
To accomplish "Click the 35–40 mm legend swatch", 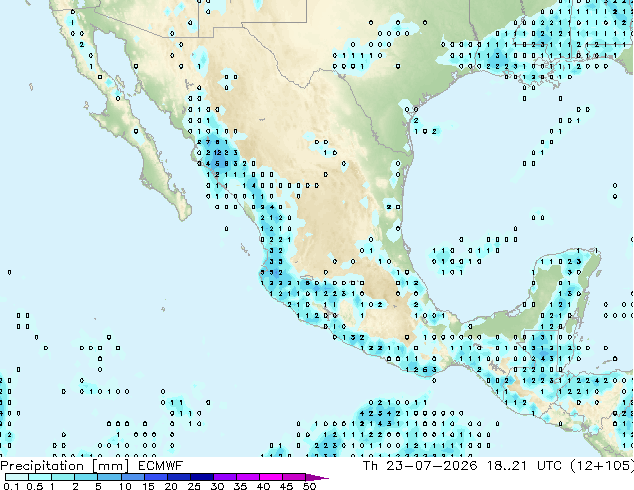I will [247, 477].
